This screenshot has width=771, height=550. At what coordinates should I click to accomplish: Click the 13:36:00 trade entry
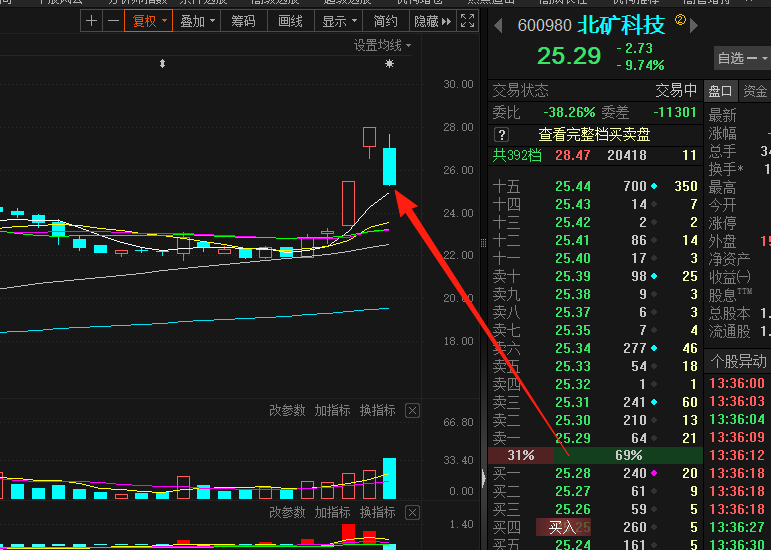pos(737,383)
